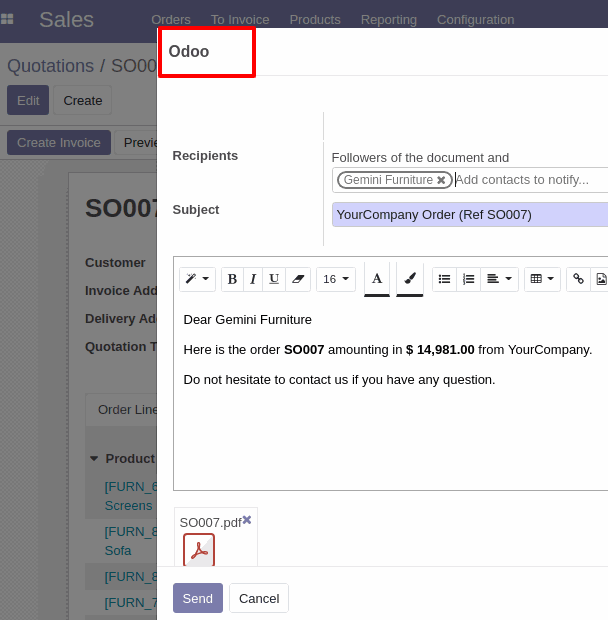Insert an unordered bullet list
Viewport: 608px width, 620px height.
point(444,279)
